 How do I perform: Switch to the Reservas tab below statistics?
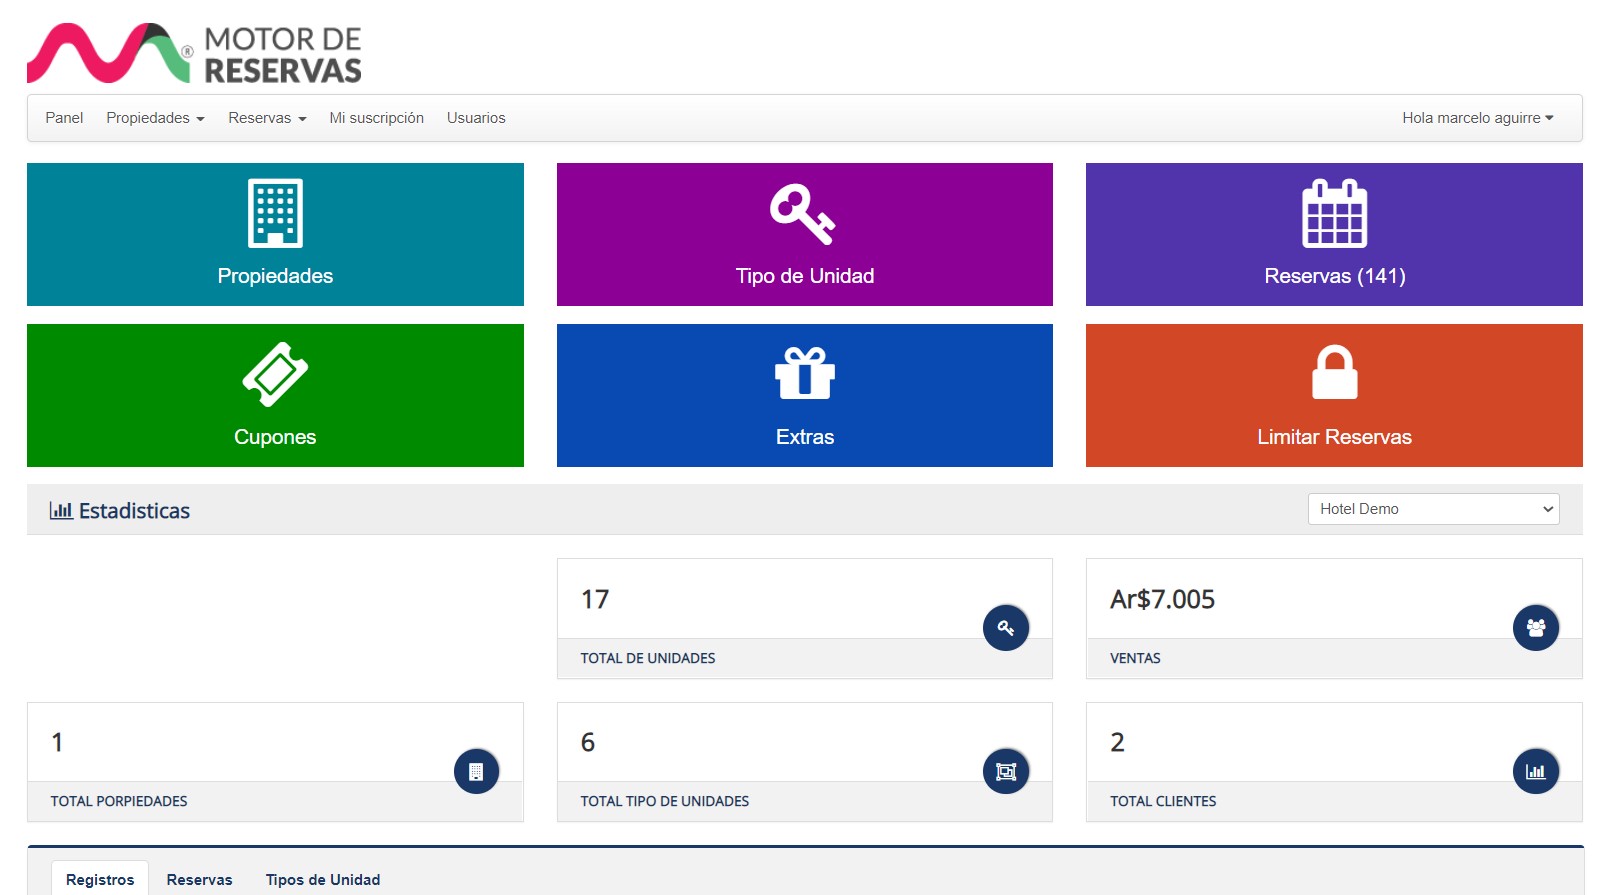[x=199, y=880]
